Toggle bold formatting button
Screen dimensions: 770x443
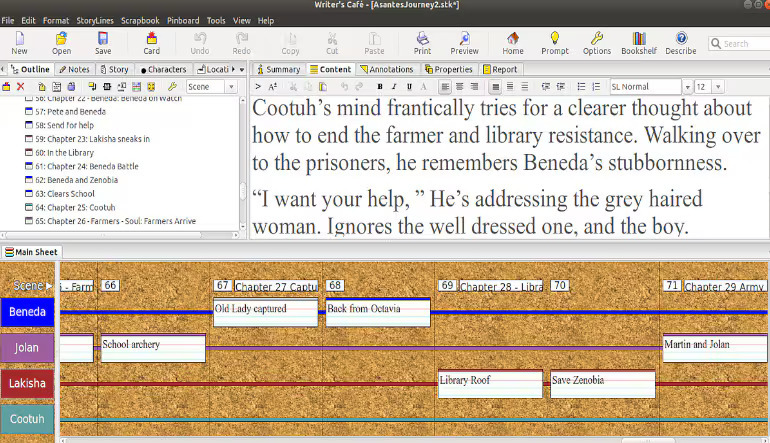point(380,86)
